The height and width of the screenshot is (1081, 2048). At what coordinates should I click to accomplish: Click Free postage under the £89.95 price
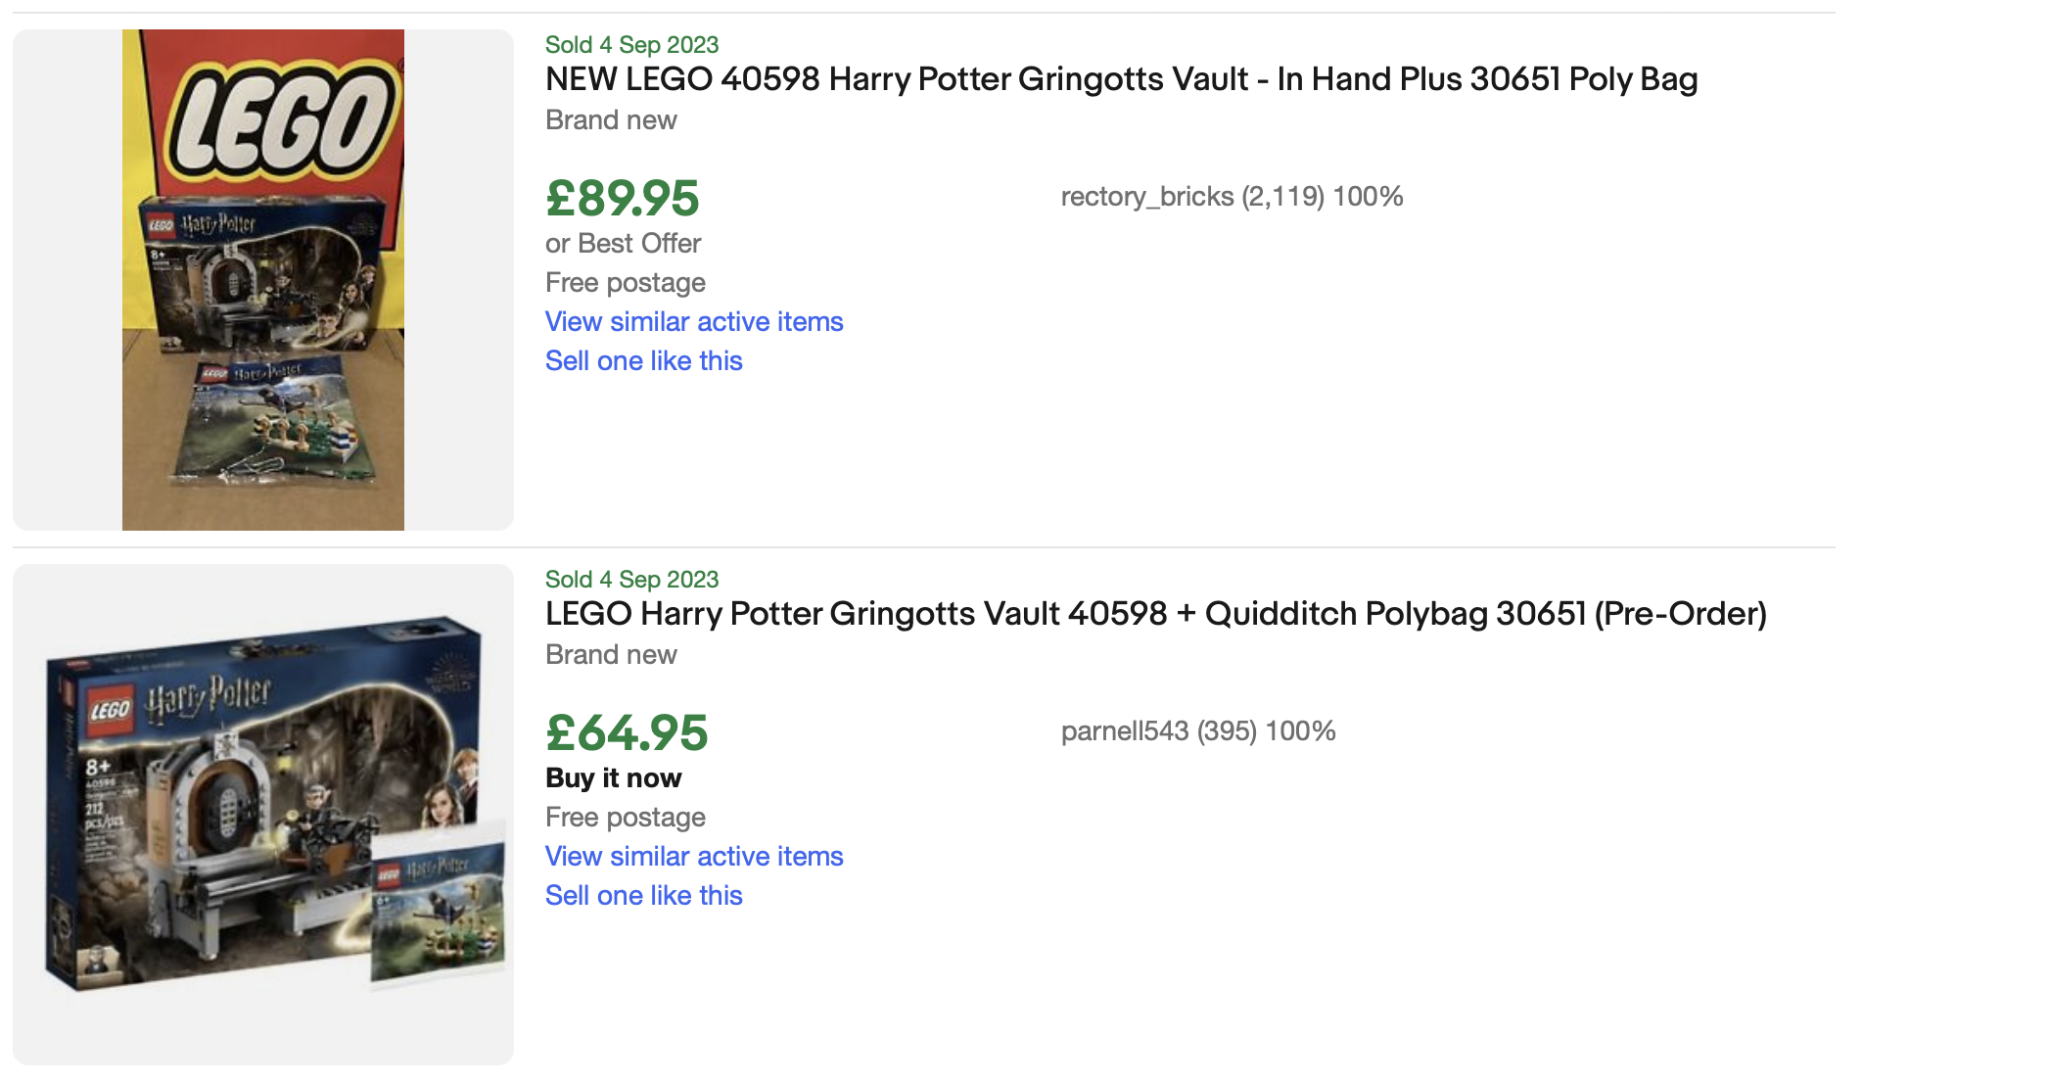click(x=625, y=282)
